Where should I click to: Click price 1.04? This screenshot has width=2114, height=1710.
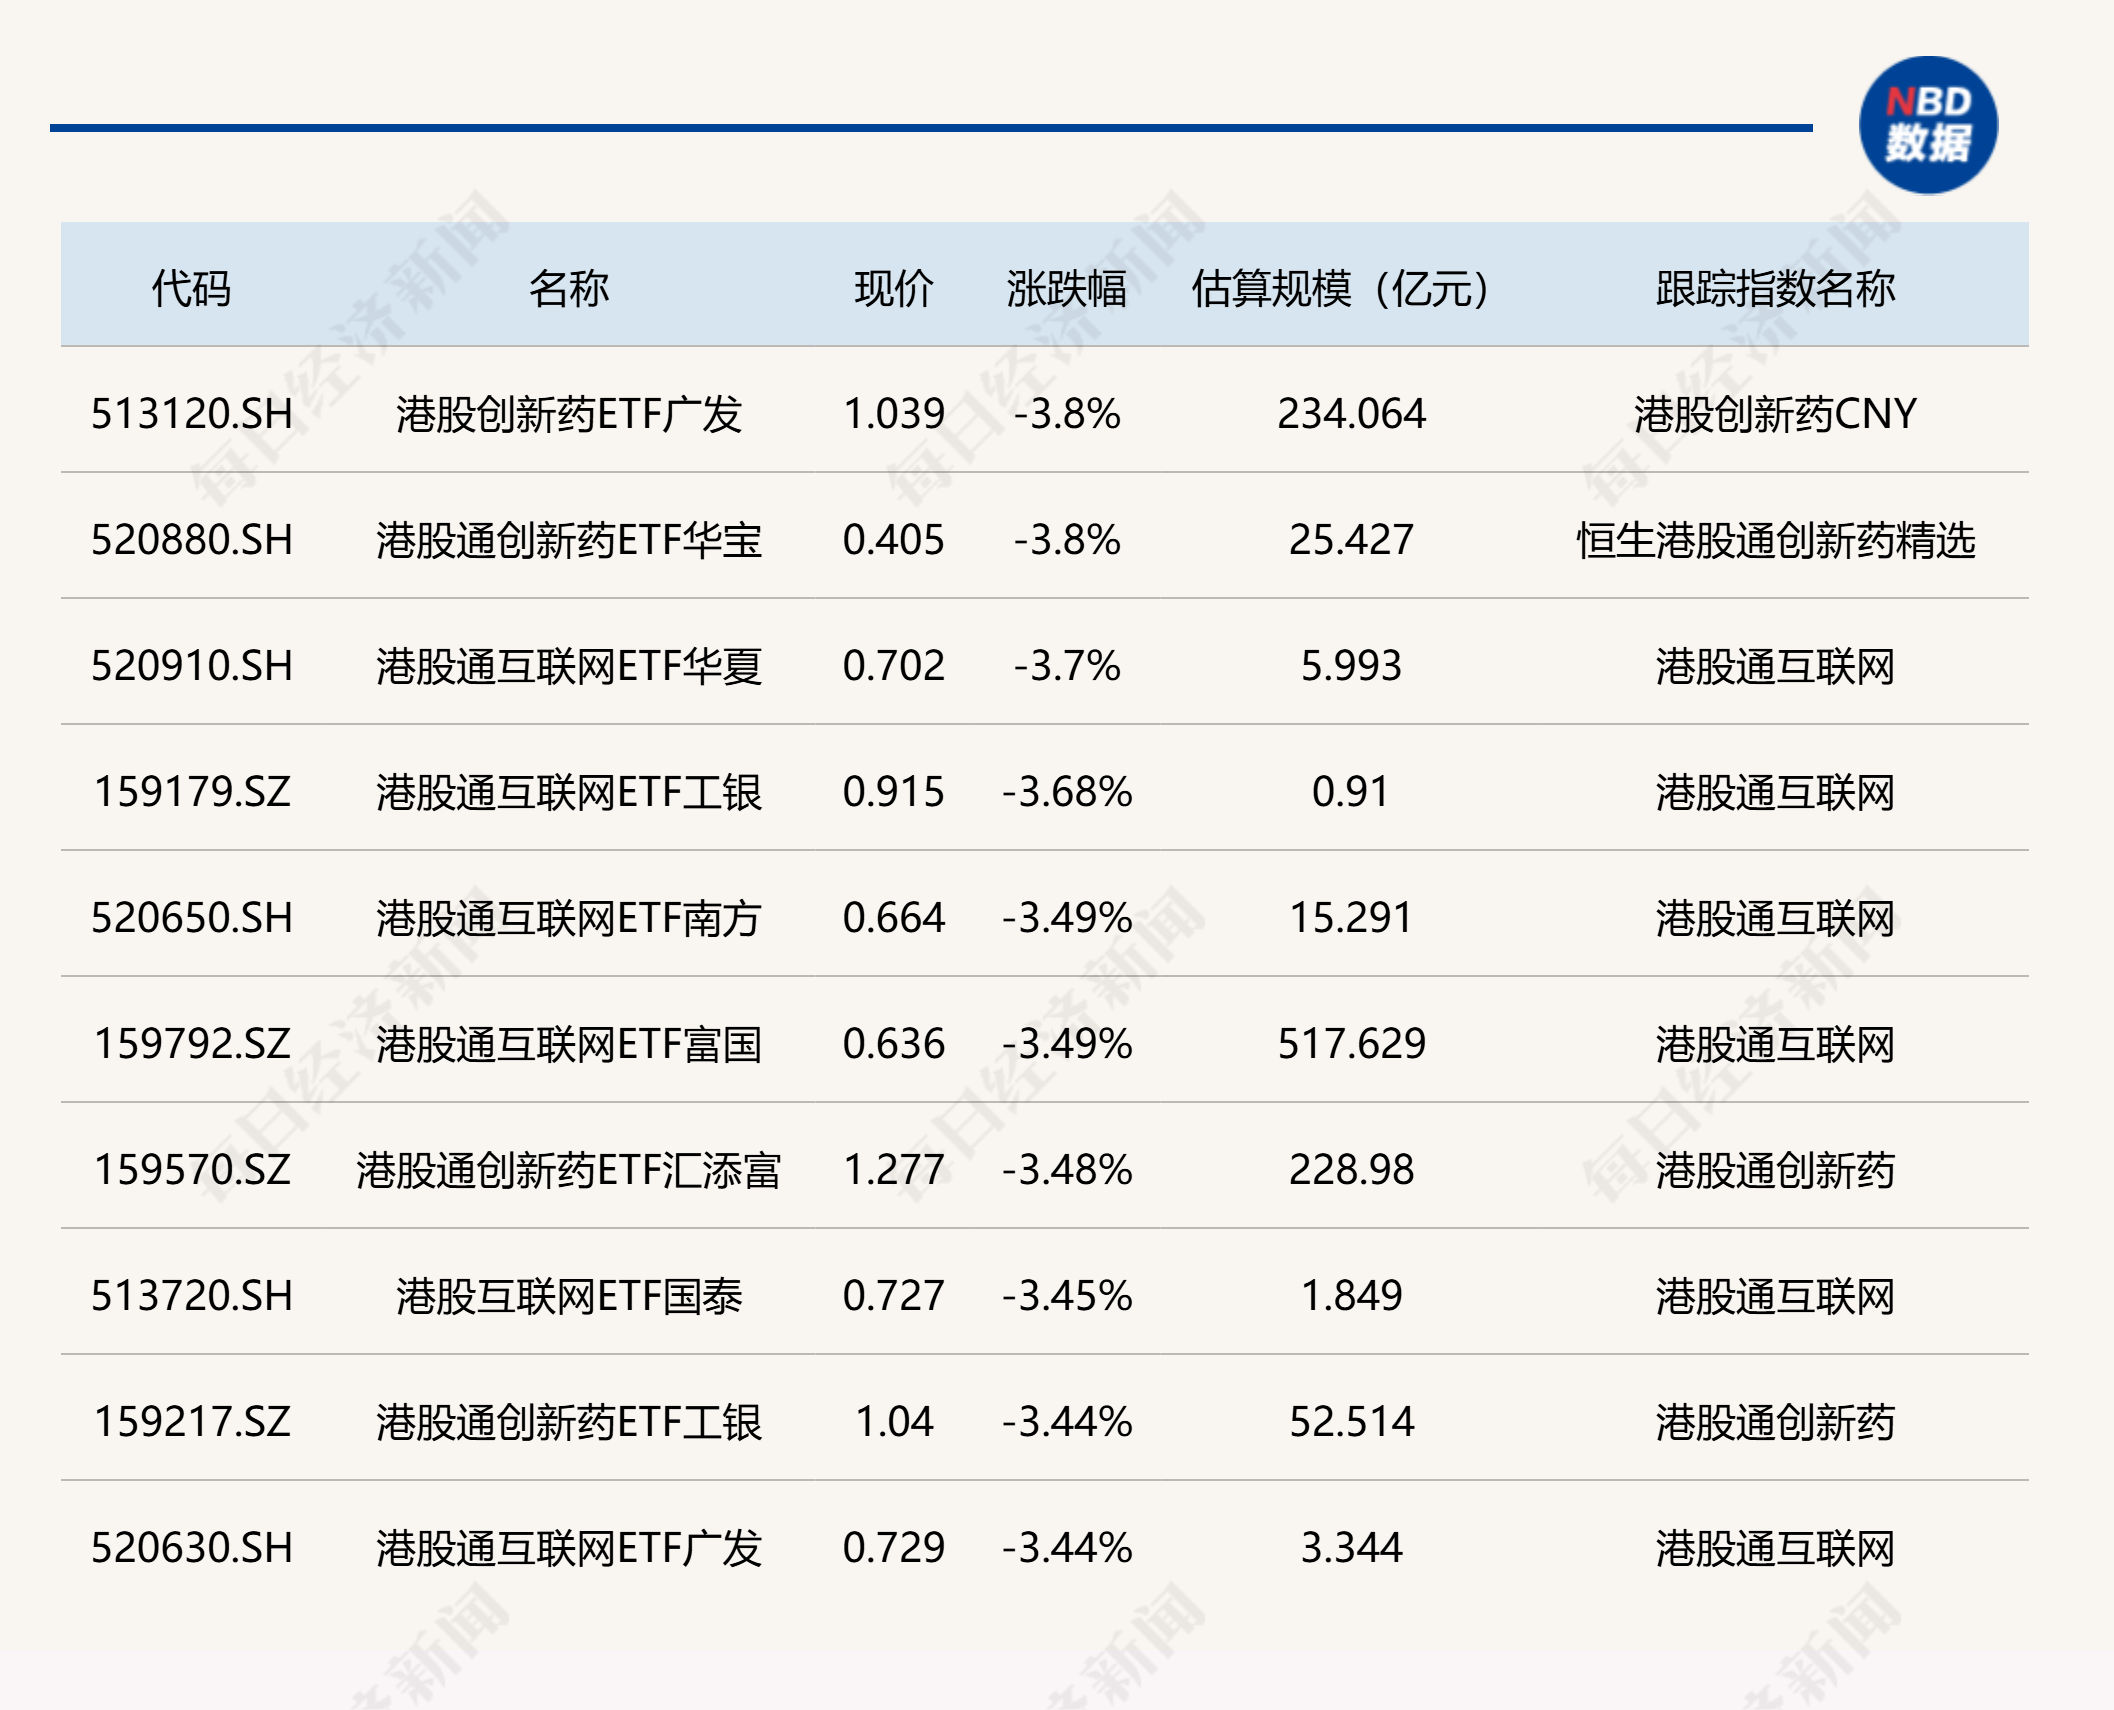tap(894, 1422)
